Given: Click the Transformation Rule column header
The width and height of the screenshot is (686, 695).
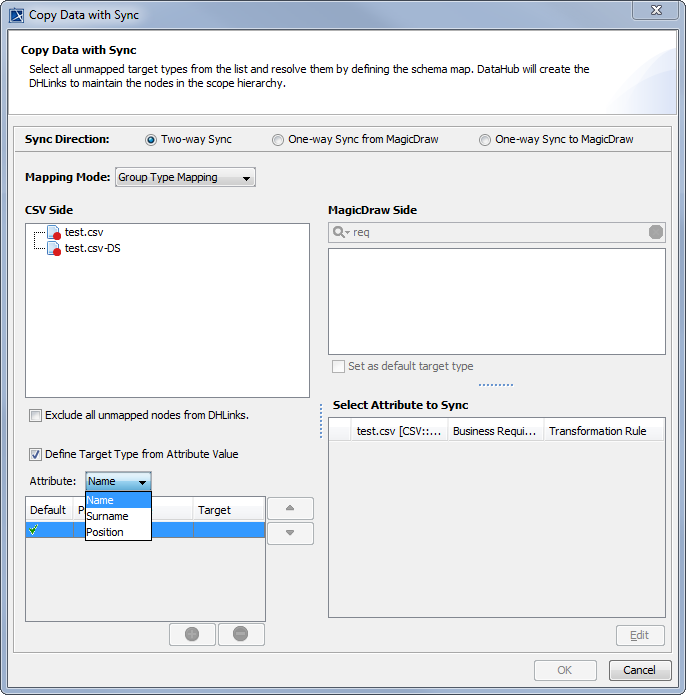Looking at the screenshot, I should (x=604, y=431).
